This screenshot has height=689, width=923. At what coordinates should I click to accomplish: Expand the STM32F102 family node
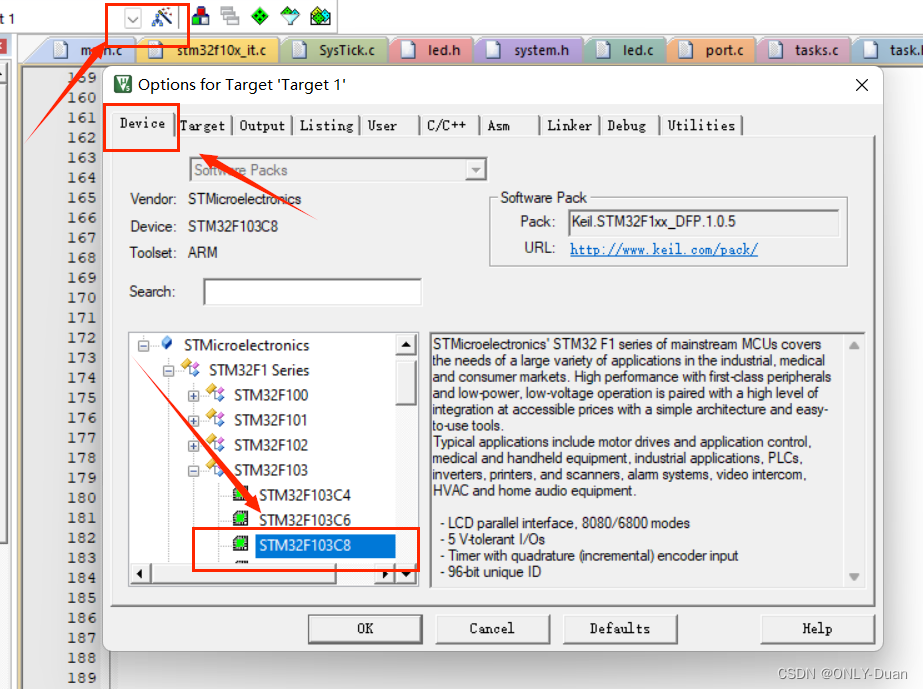click(194, 446)
